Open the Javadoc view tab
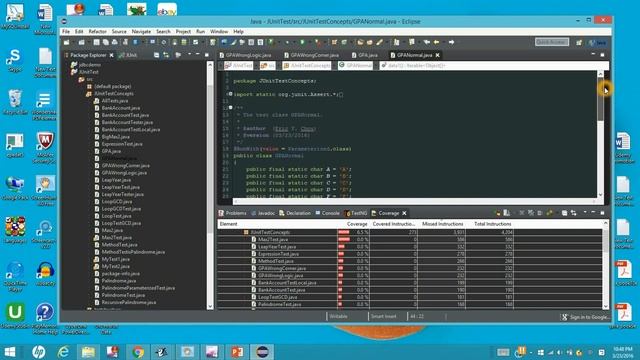Image resolution: width=640 pixels, height=360 pixels. click(x=263, y=213)
